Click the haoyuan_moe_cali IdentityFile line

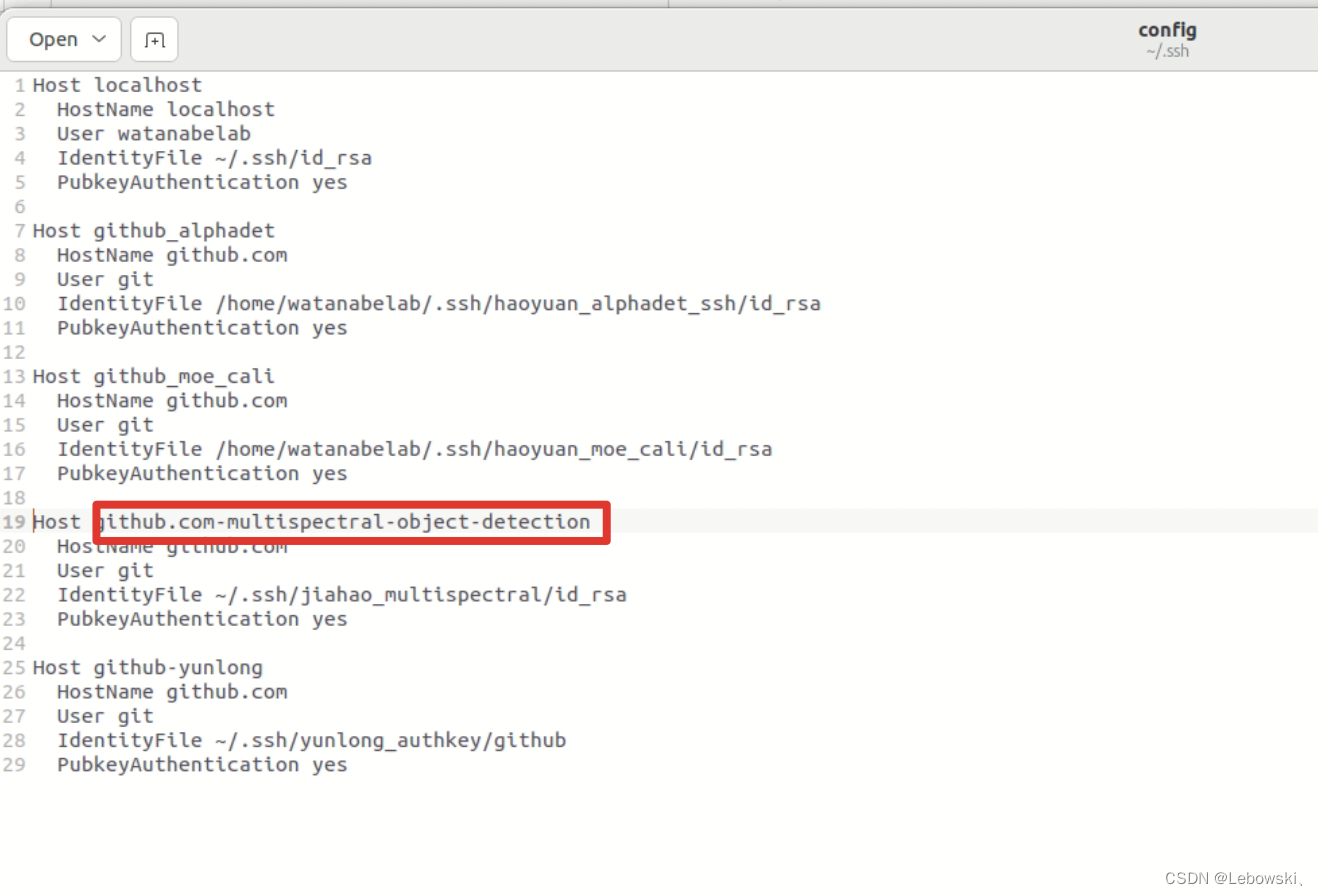pos(414,449)
